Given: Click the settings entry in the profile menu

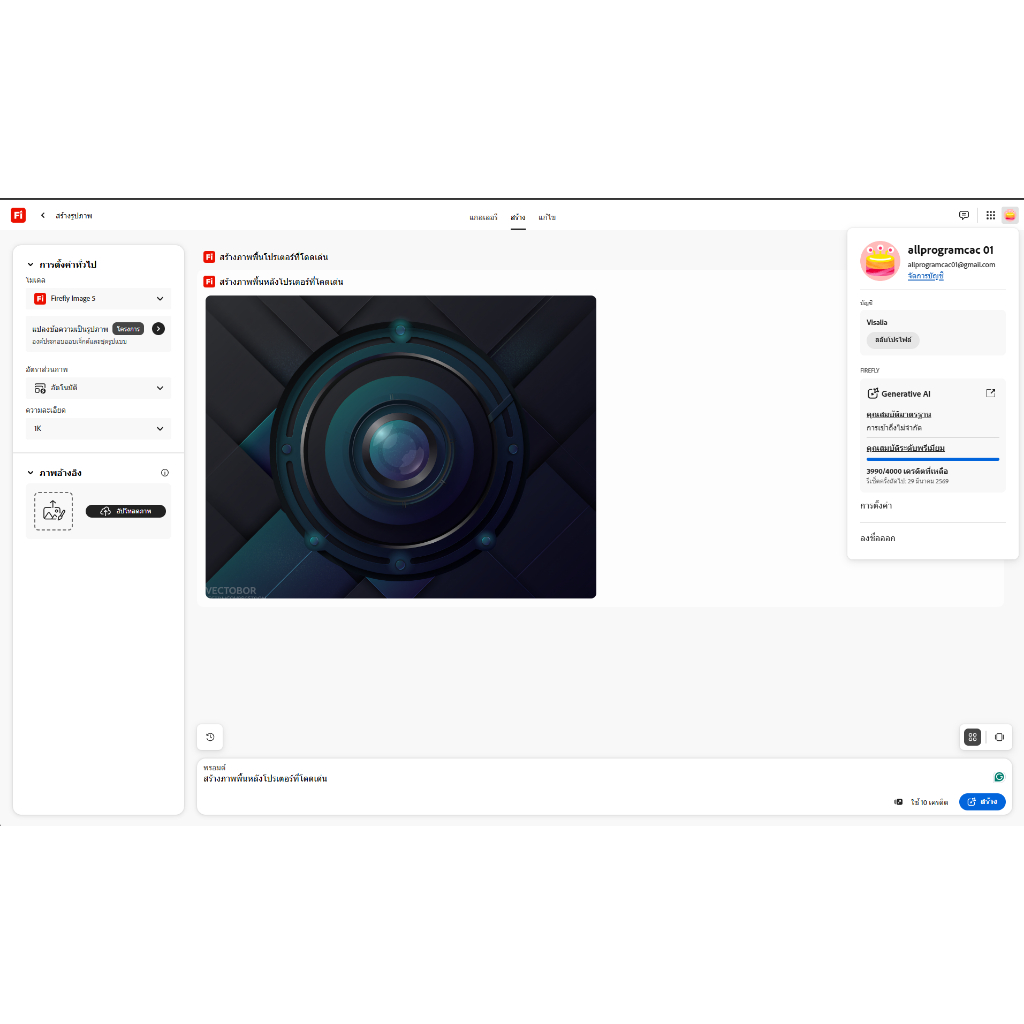Looking at the screenshot, I should tap(876, 505).
